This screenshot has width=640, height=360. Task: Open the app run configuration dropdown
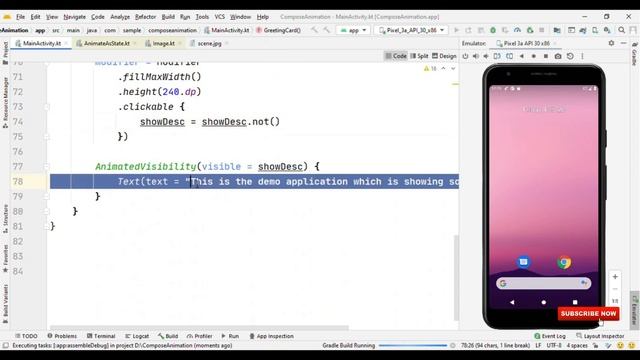(x=353, y=30)
